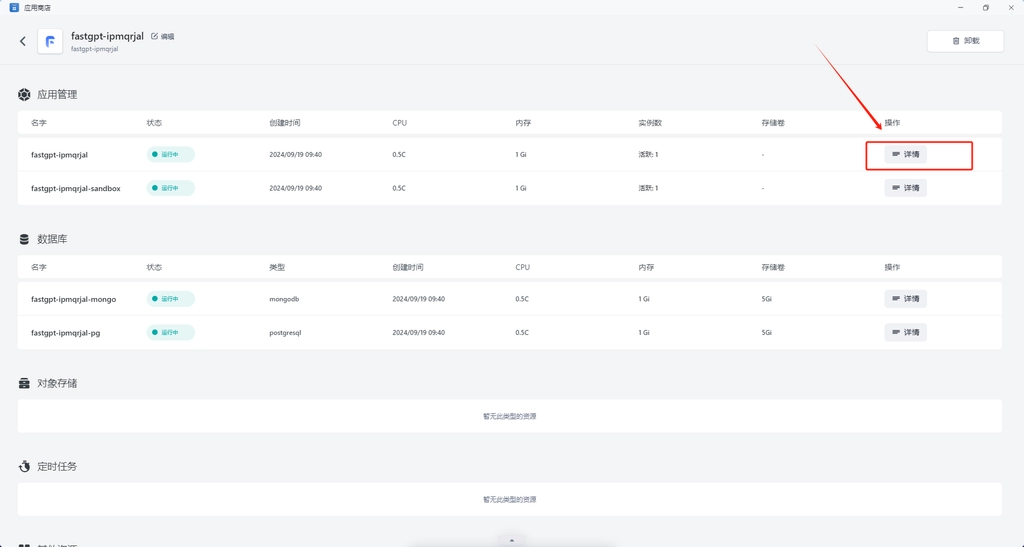
Task: Click the 编辑 edit pencil icon
Action: coord(155,37)
